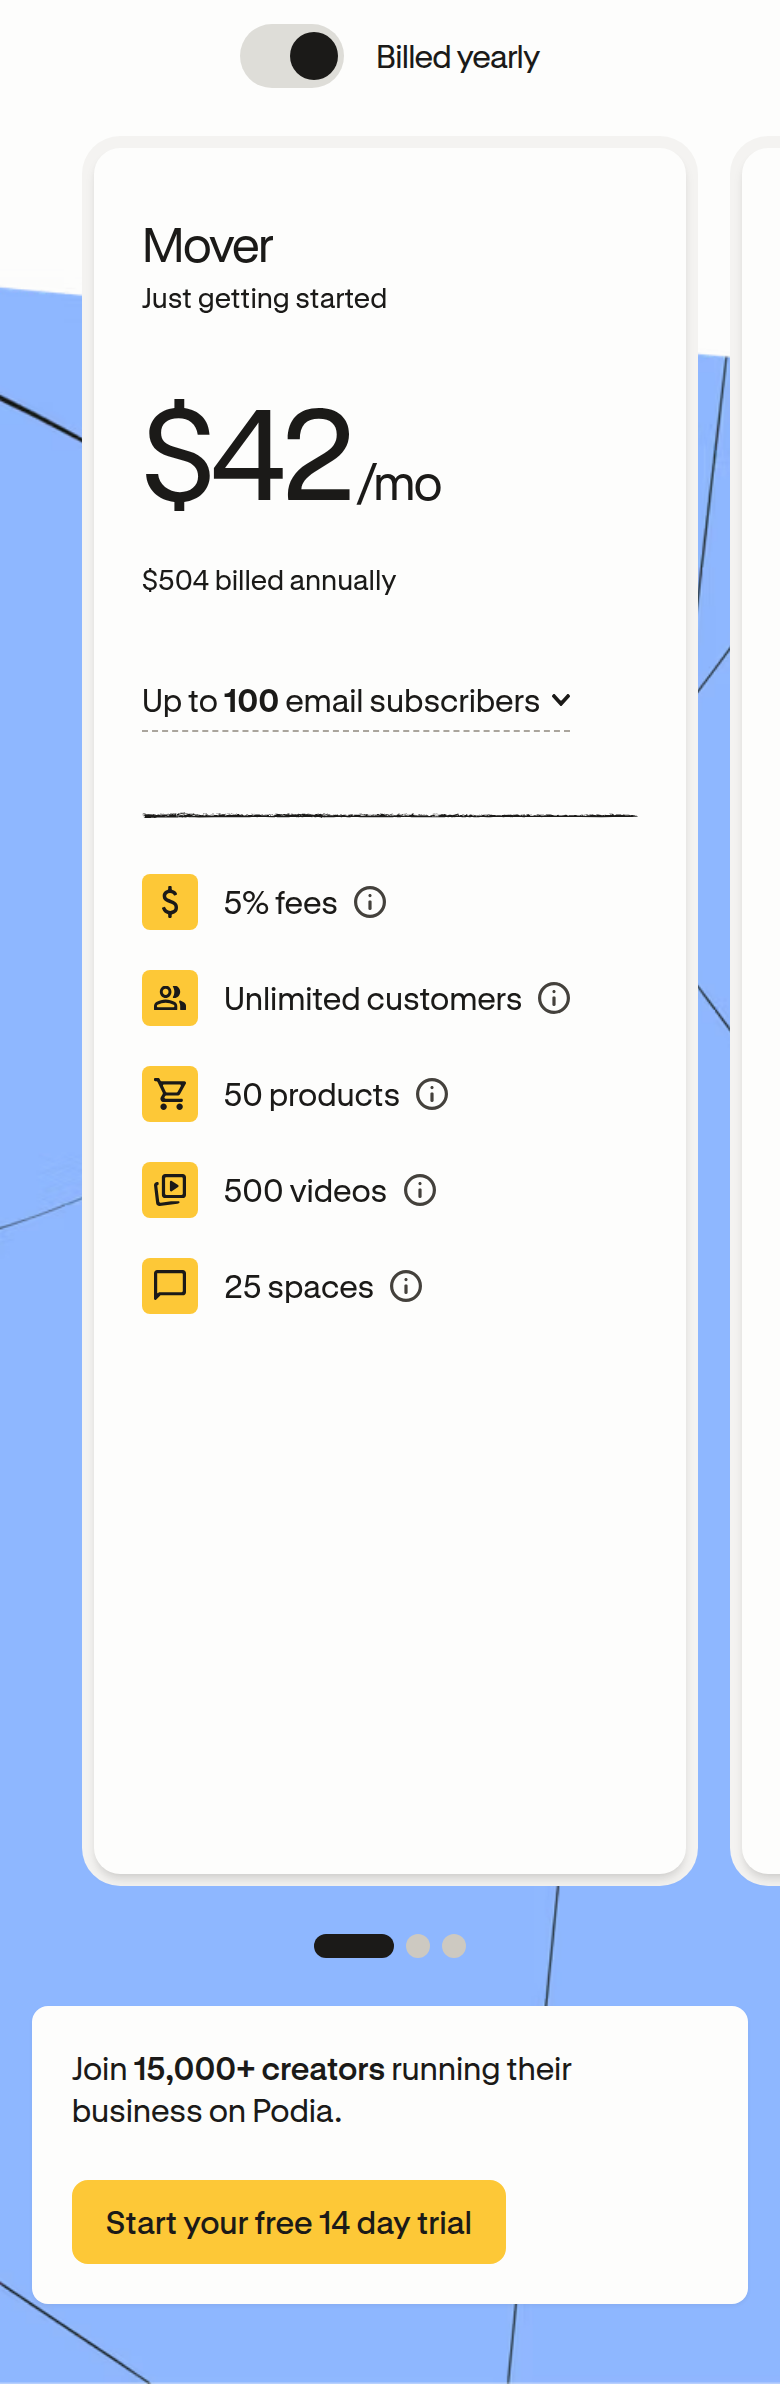Click the 25 spaces label

pyautogui.click(x=299, y=1287)
